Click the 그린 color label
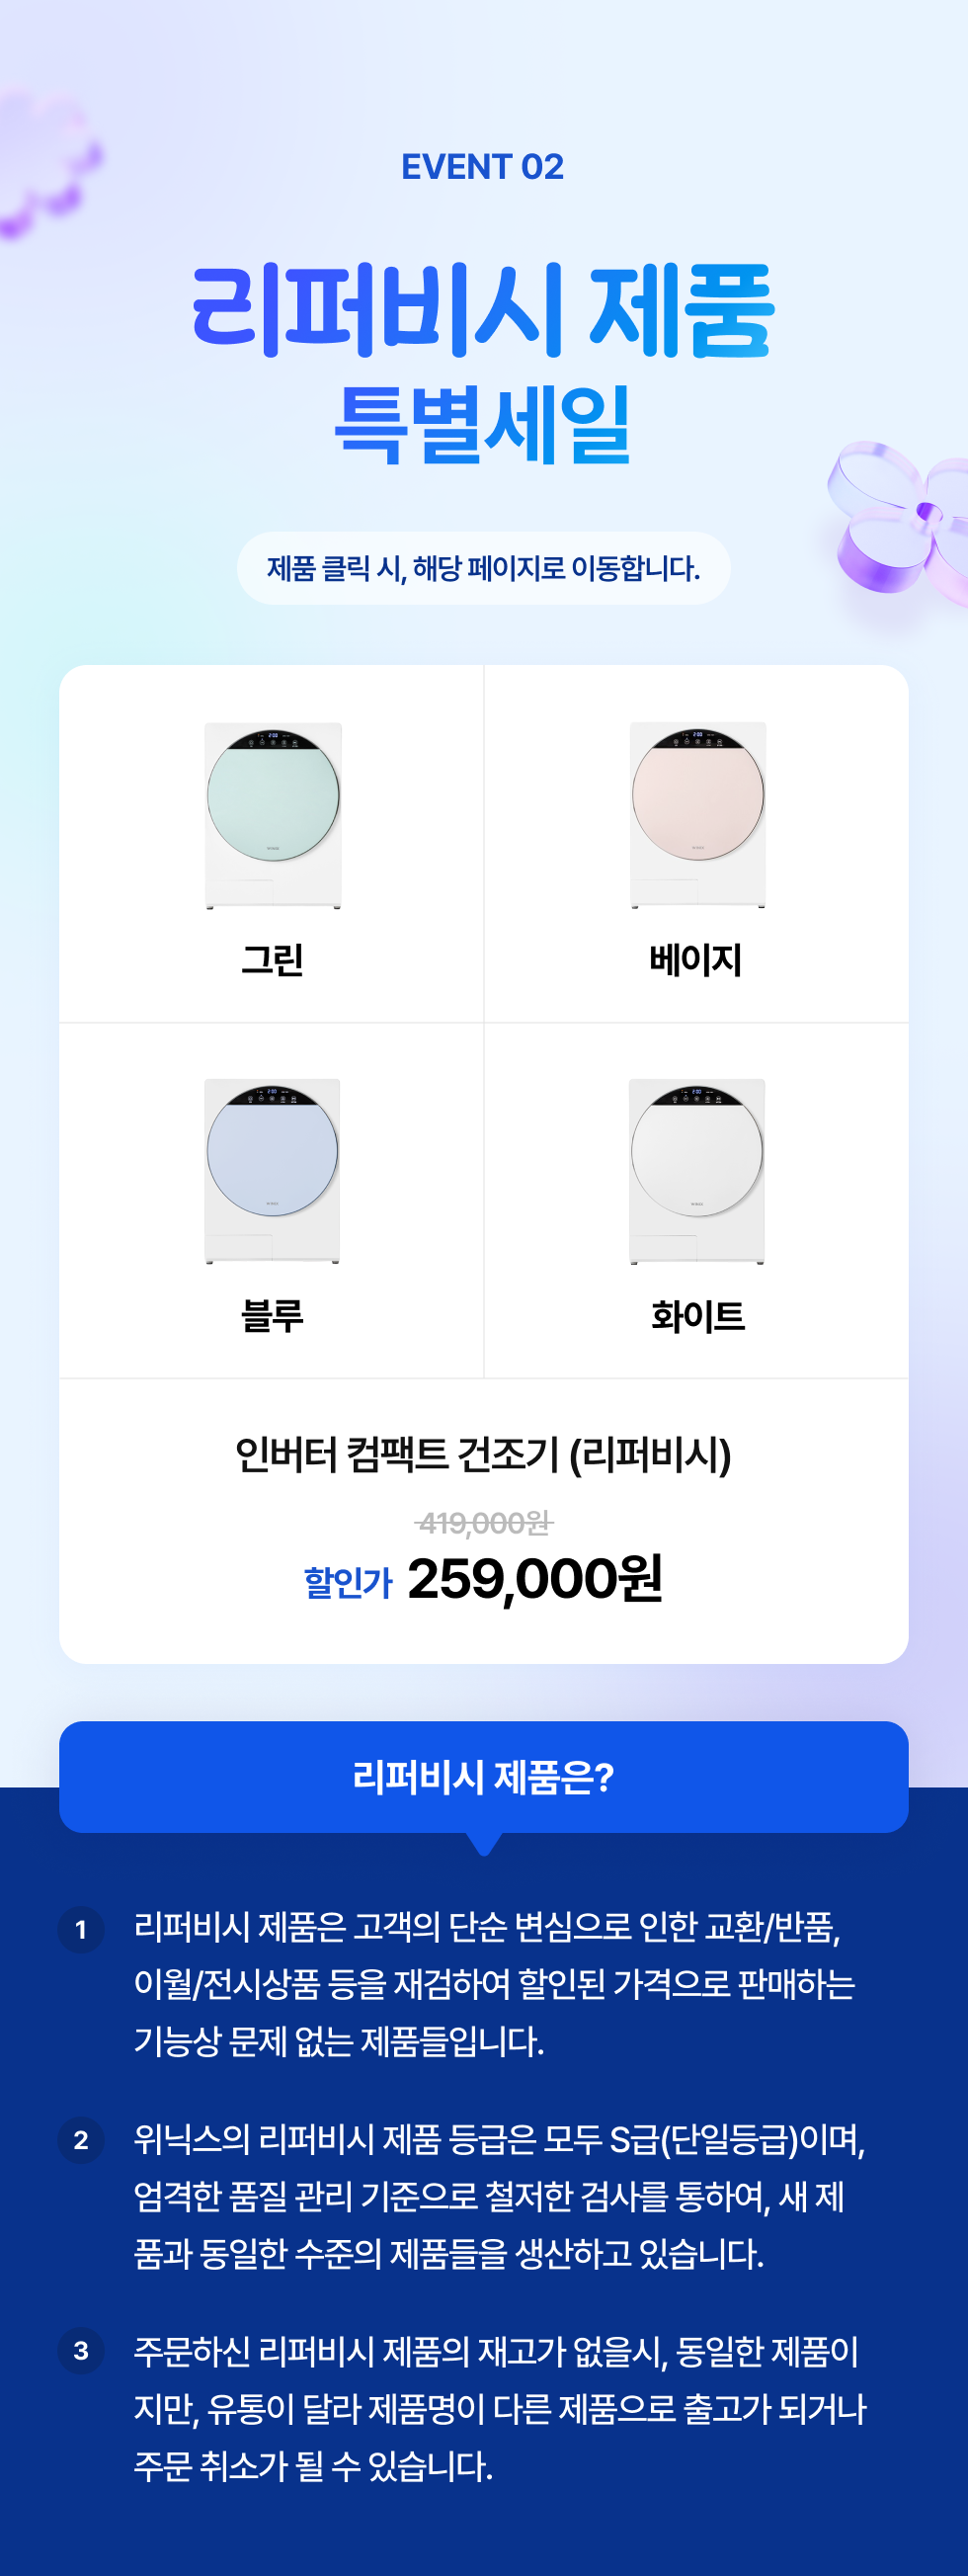 [272, 960]
